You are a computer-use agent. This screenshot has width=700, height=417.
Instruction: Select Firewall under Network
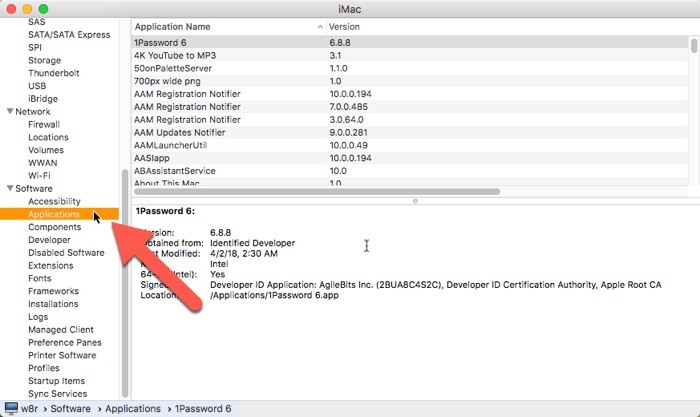click(44, 124)
